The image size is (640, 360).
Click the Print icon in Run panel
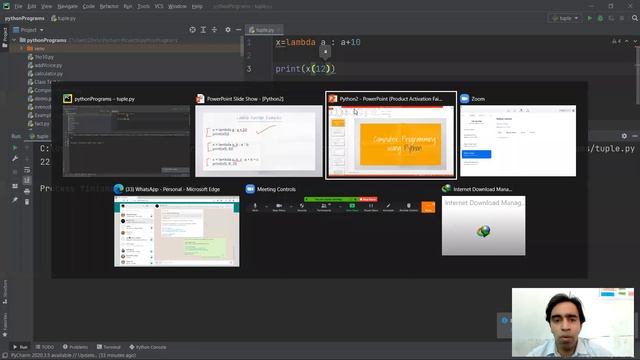27,191
